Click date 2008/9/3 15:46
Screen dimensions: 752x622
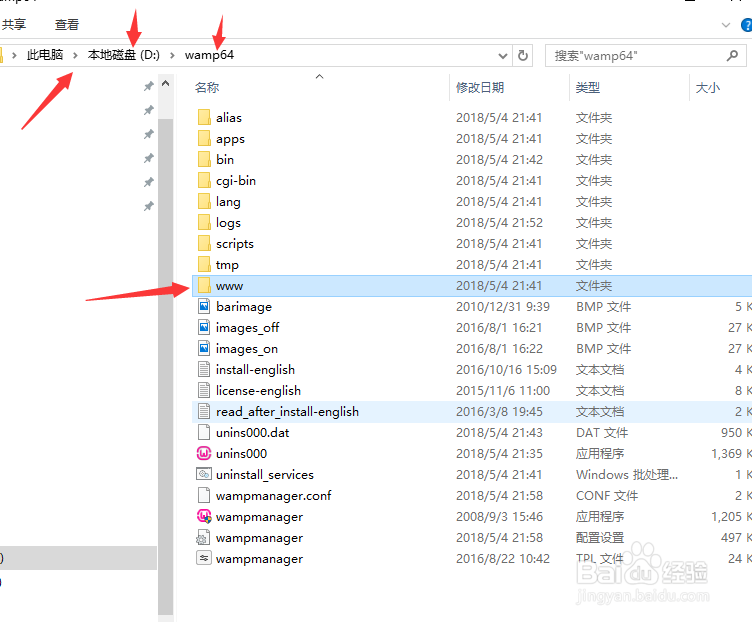point(499,516)
